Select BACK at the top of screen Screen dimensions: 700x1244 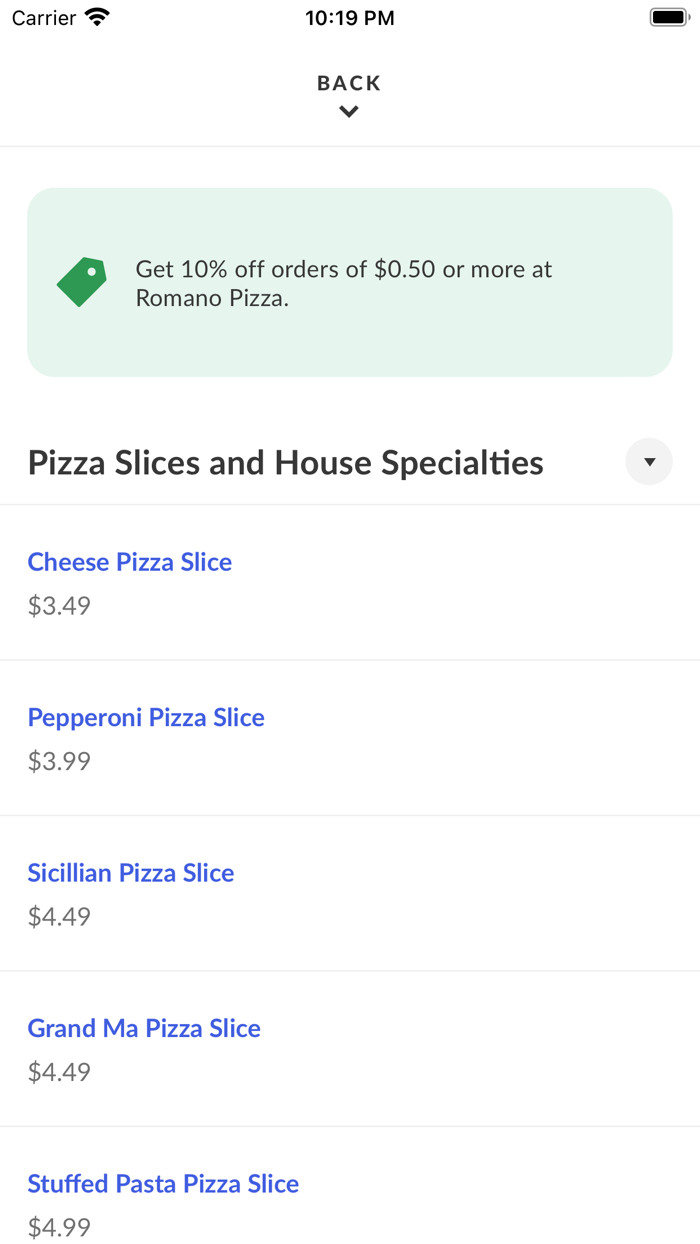(348, 83)
